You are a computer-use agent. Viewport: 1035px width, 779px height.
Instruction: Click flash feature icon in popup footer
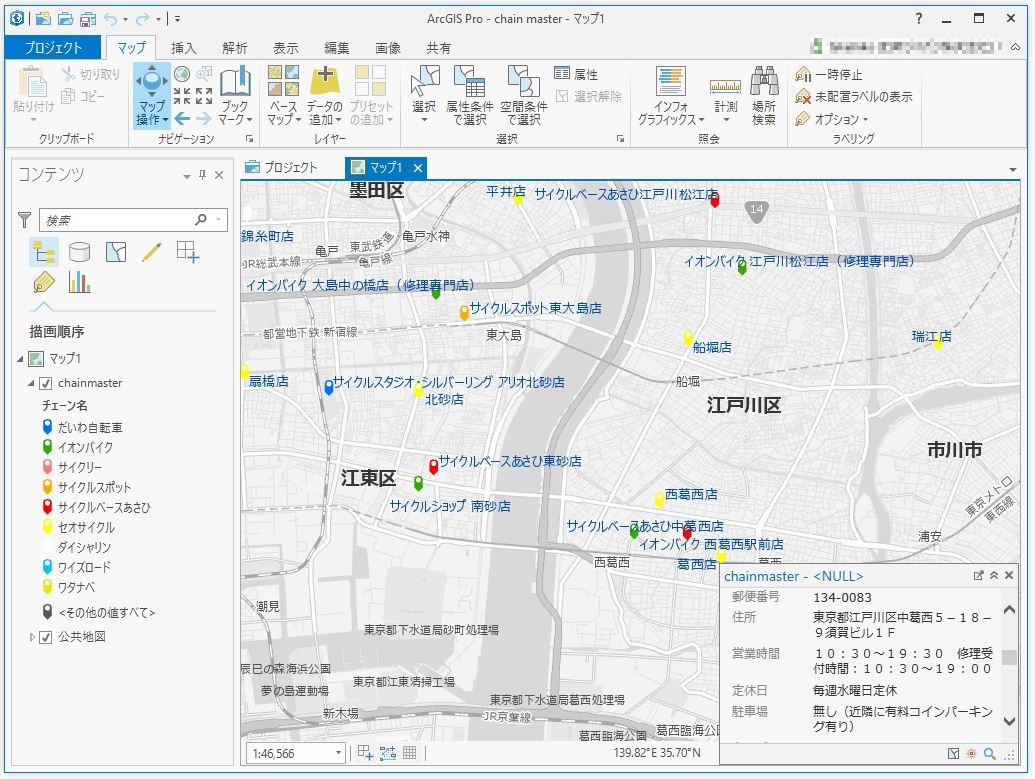971,753
